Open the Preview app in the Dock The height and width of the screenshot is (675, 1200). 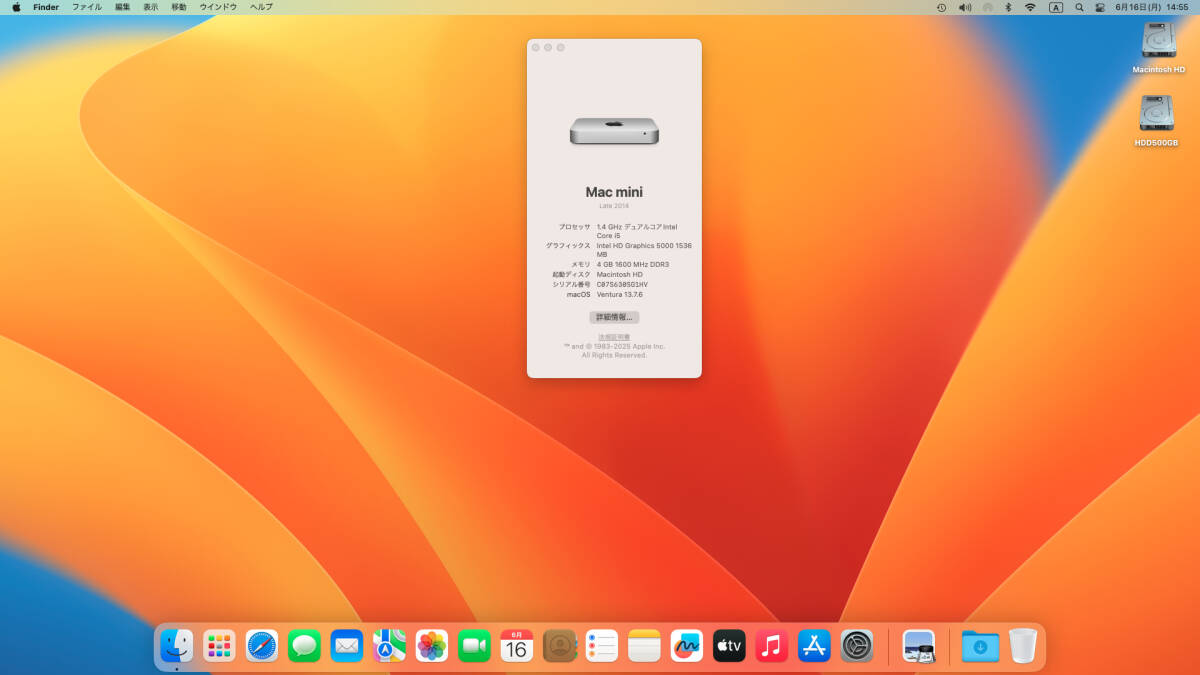point(919,646)
